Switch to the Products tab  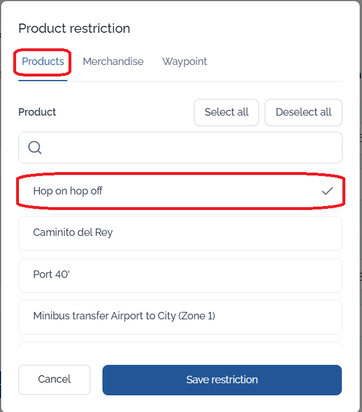pyautogui.click(x=43, y=62)
